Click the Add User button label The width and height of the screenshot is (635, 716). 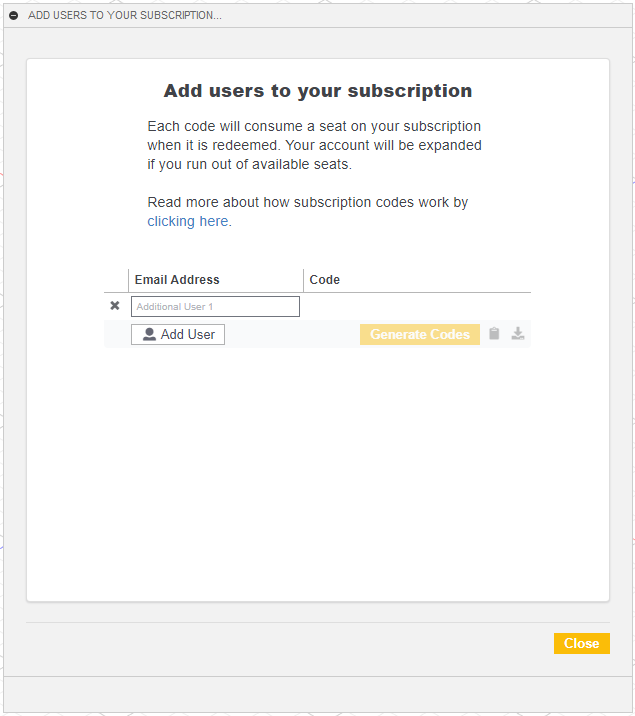188,335
